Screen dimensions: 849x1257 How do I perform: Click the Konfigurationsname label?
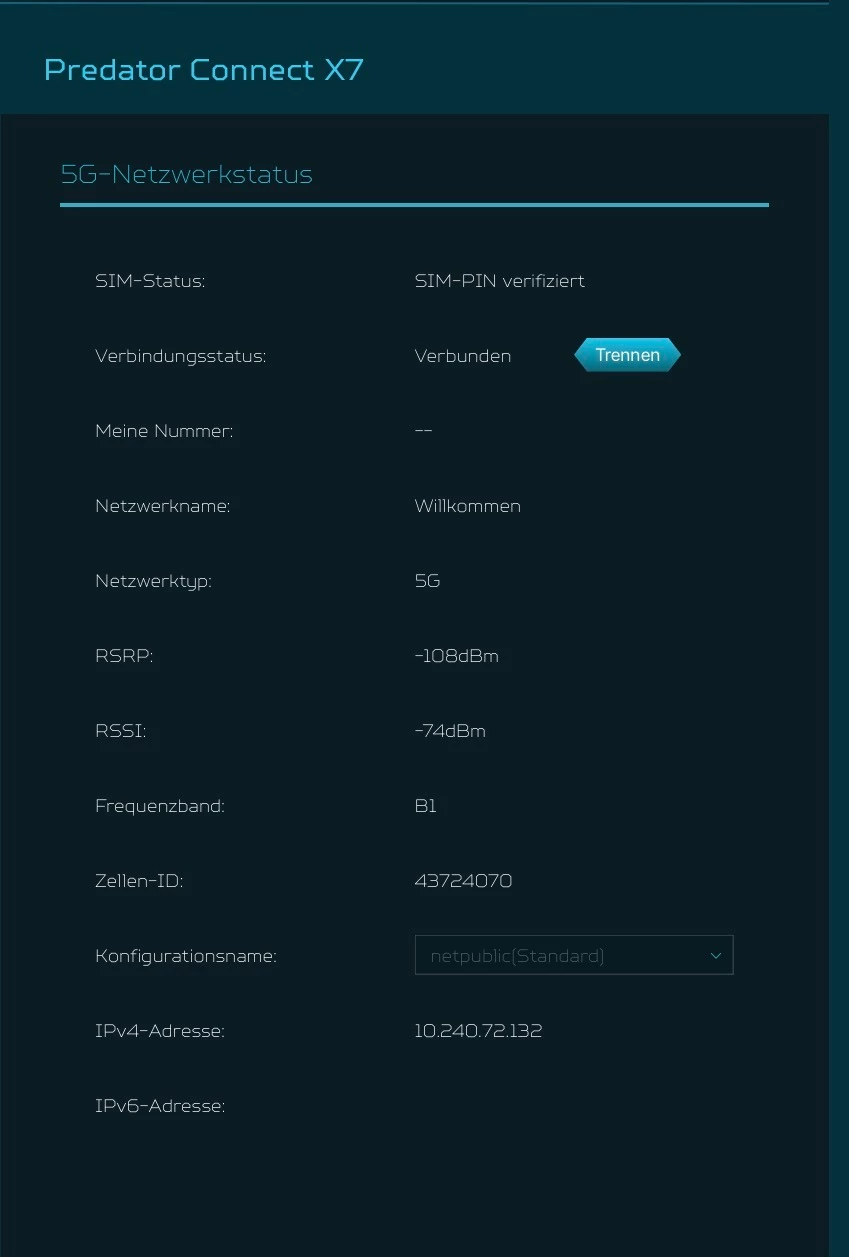coord(186,956)
